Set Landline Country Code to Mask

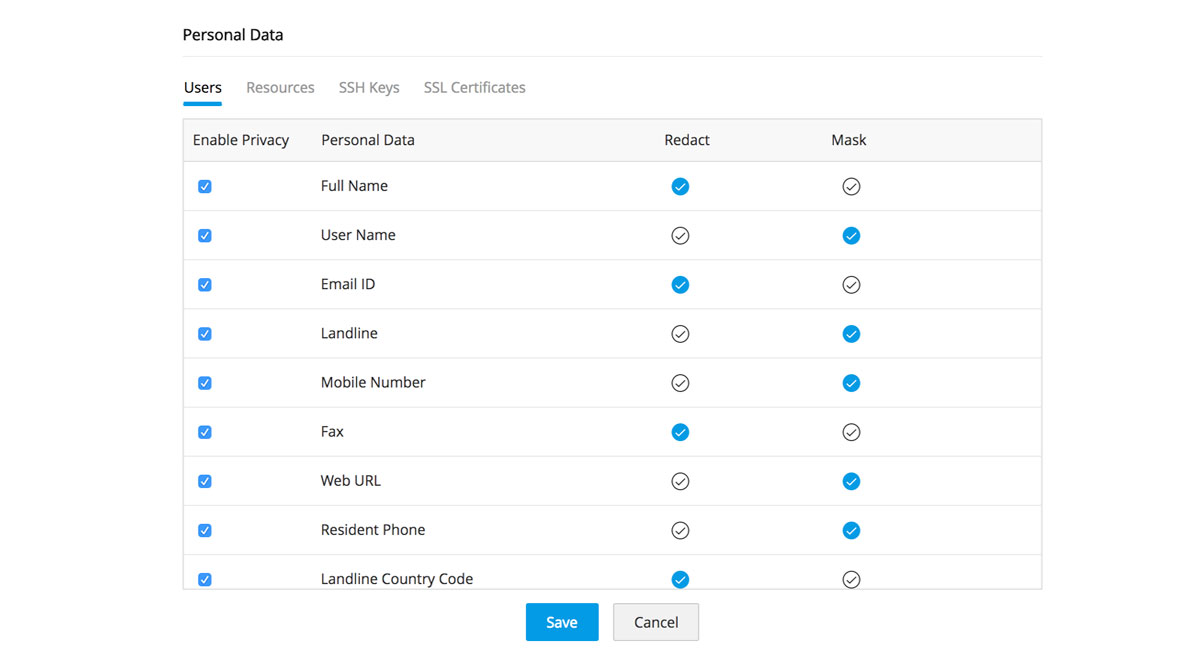[x=851, y=579]
